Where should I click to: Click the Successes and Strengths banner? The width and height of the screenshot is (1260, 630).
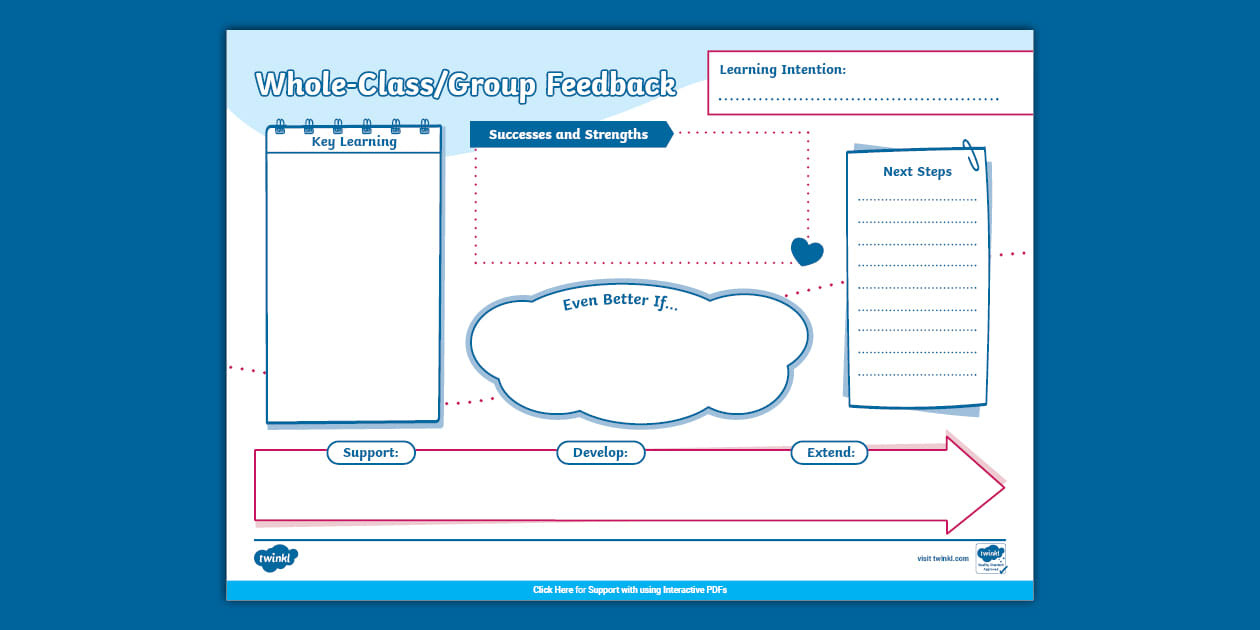[x=569, y=135]
